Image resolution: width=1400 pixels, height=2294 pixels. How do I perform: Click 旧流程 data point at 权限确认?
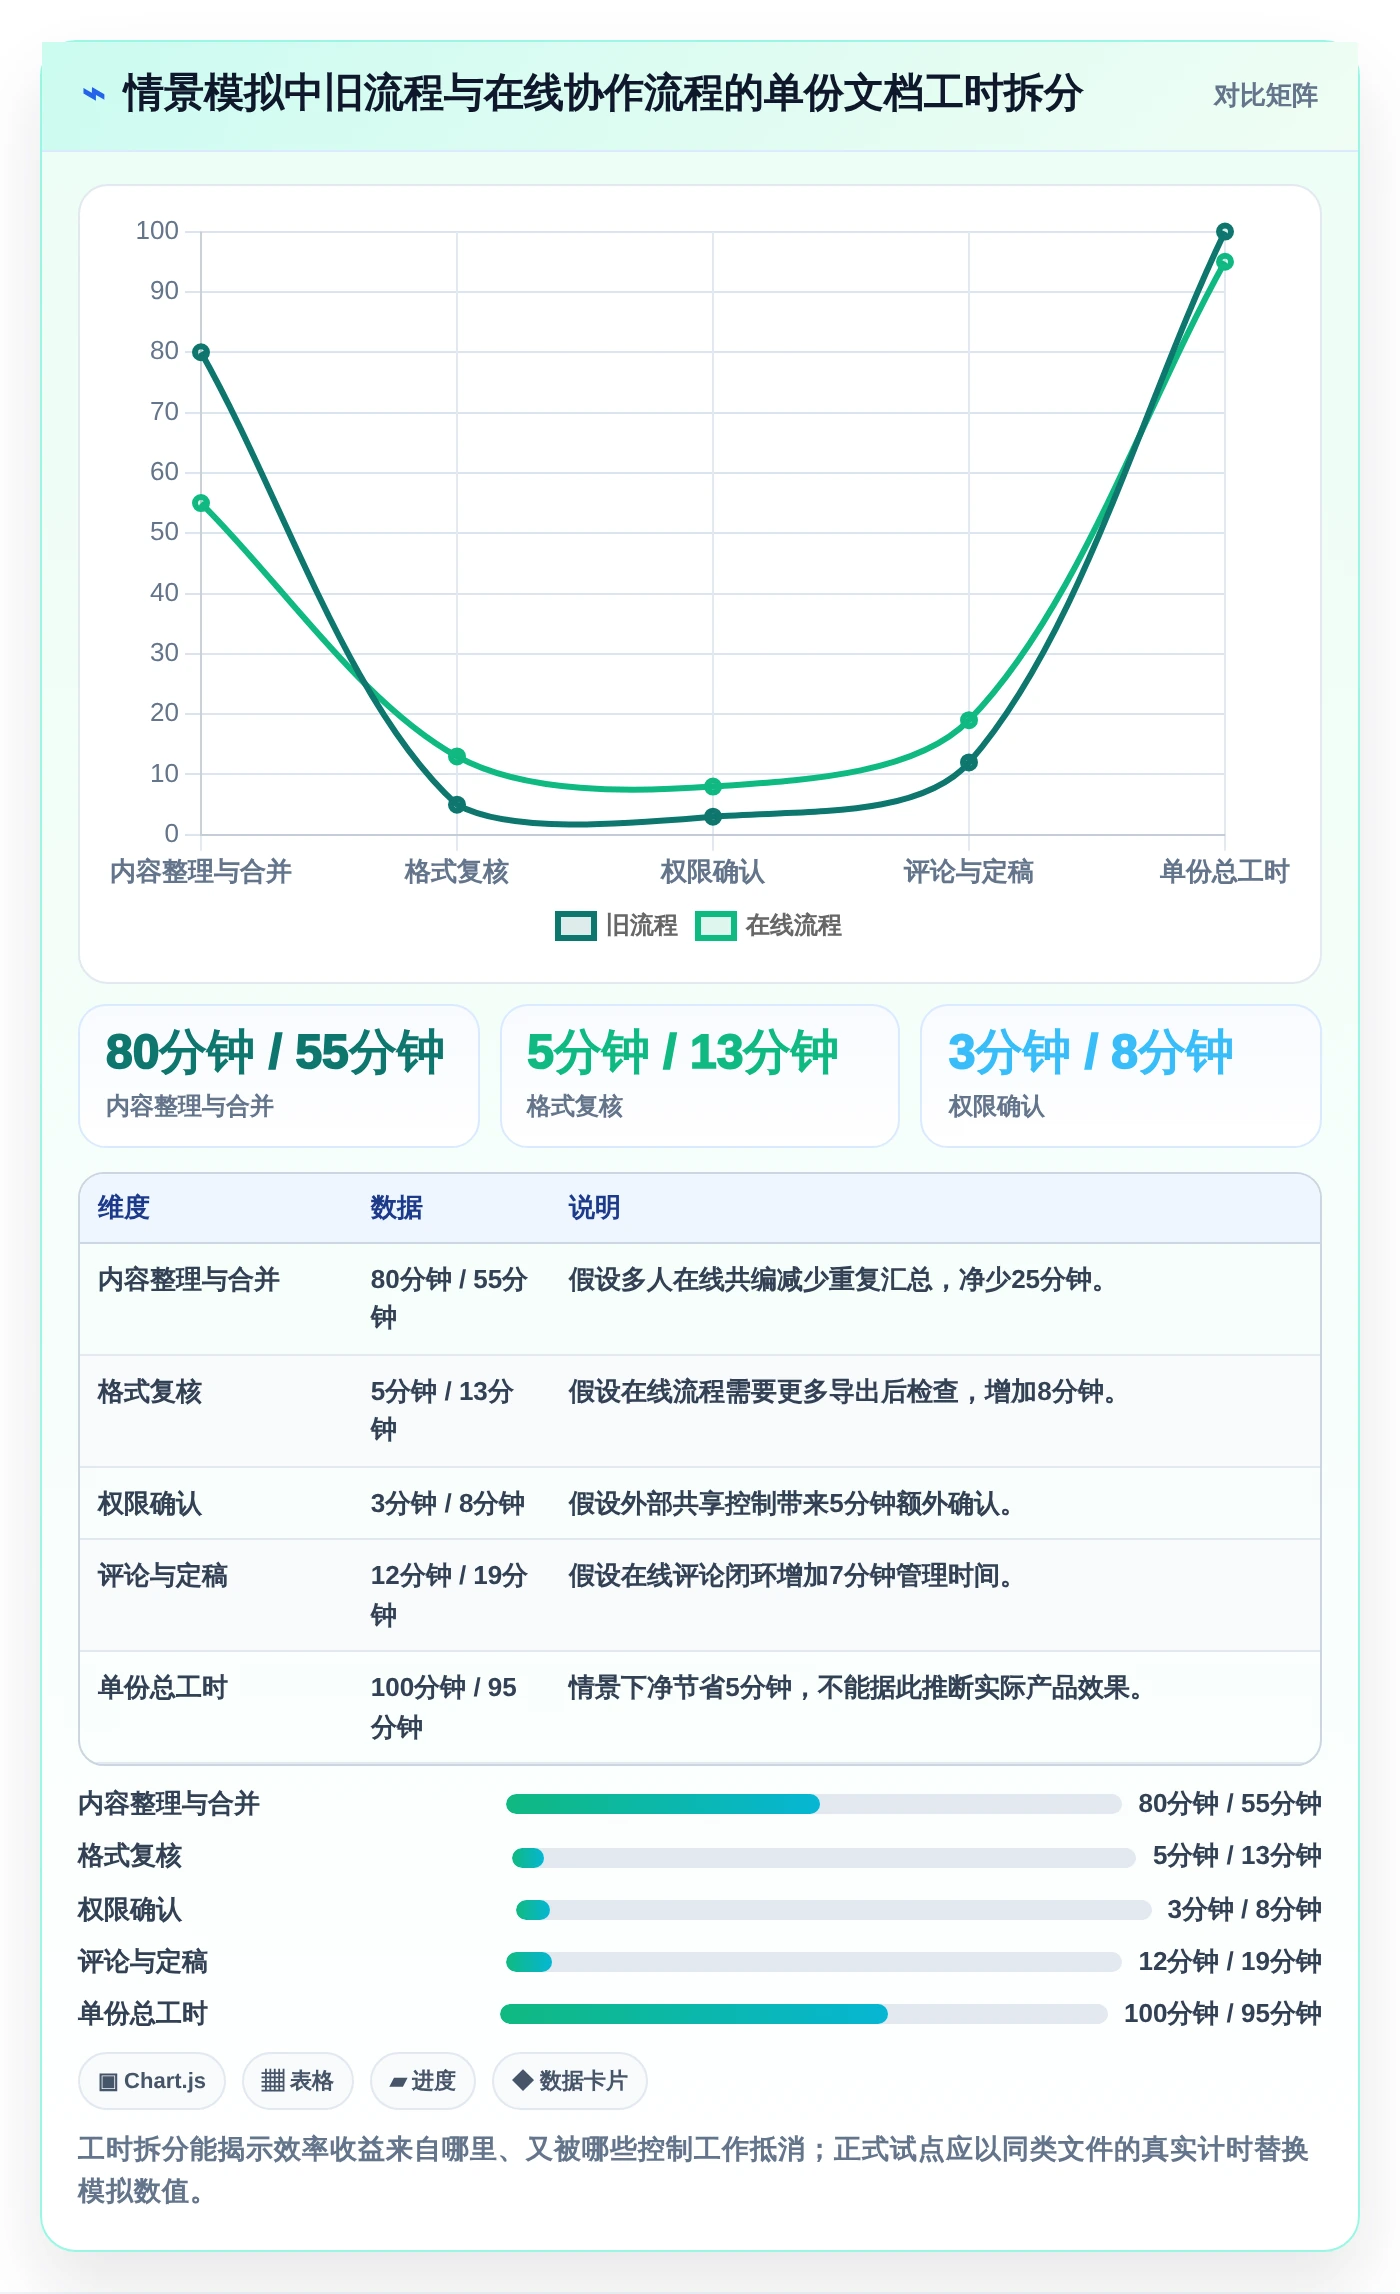713,816
